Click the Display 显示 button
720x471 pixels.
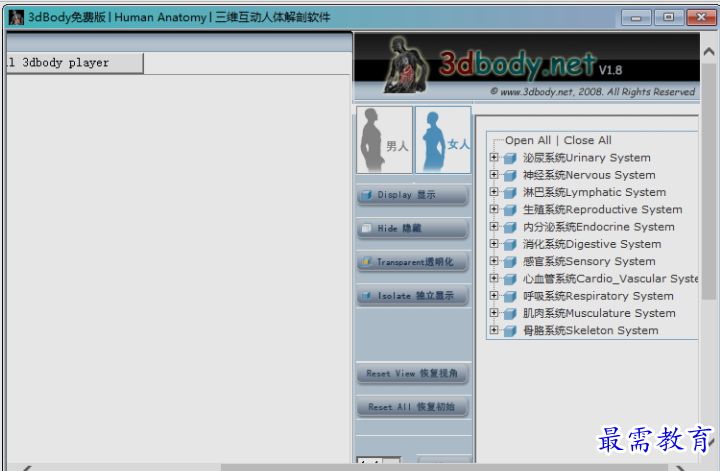pyautogui.click(x=412, y=195)
